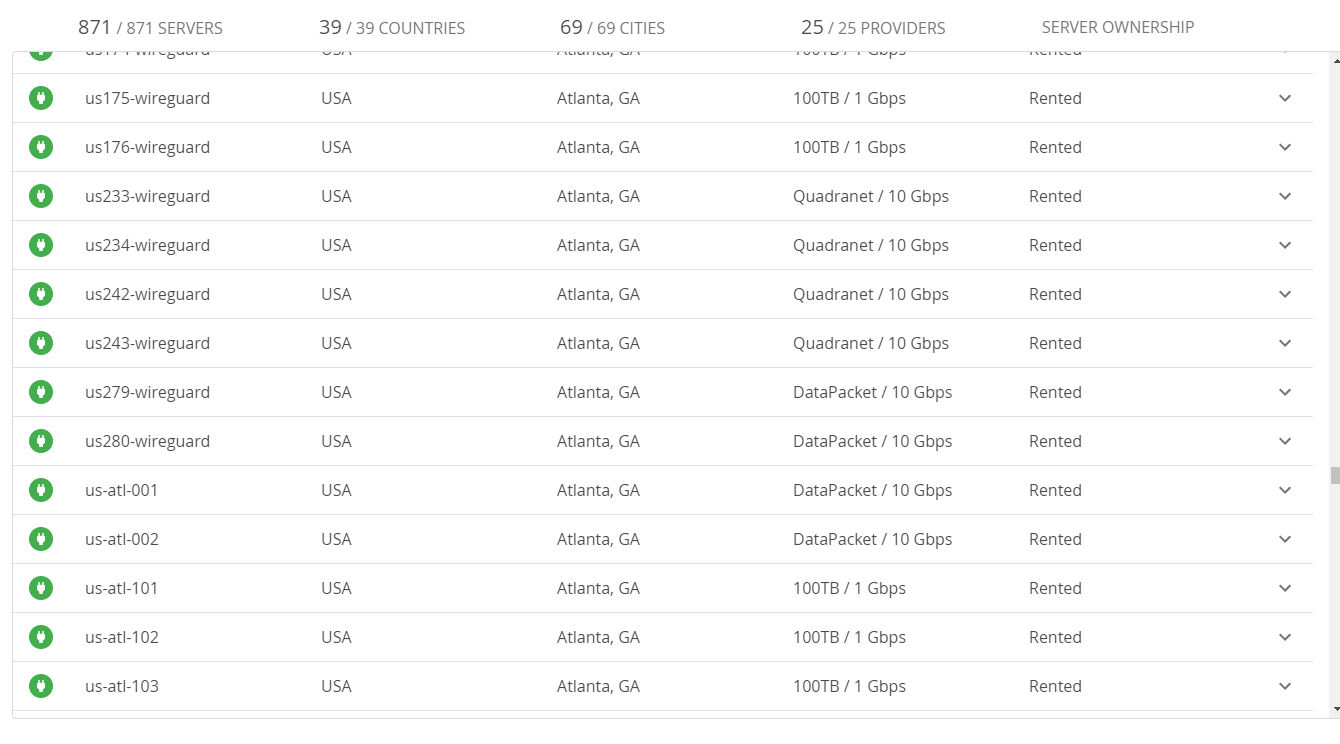Expand us-atl-002 server details chevron
The height and width of the screenshot is (744, 1340).
1285,539
